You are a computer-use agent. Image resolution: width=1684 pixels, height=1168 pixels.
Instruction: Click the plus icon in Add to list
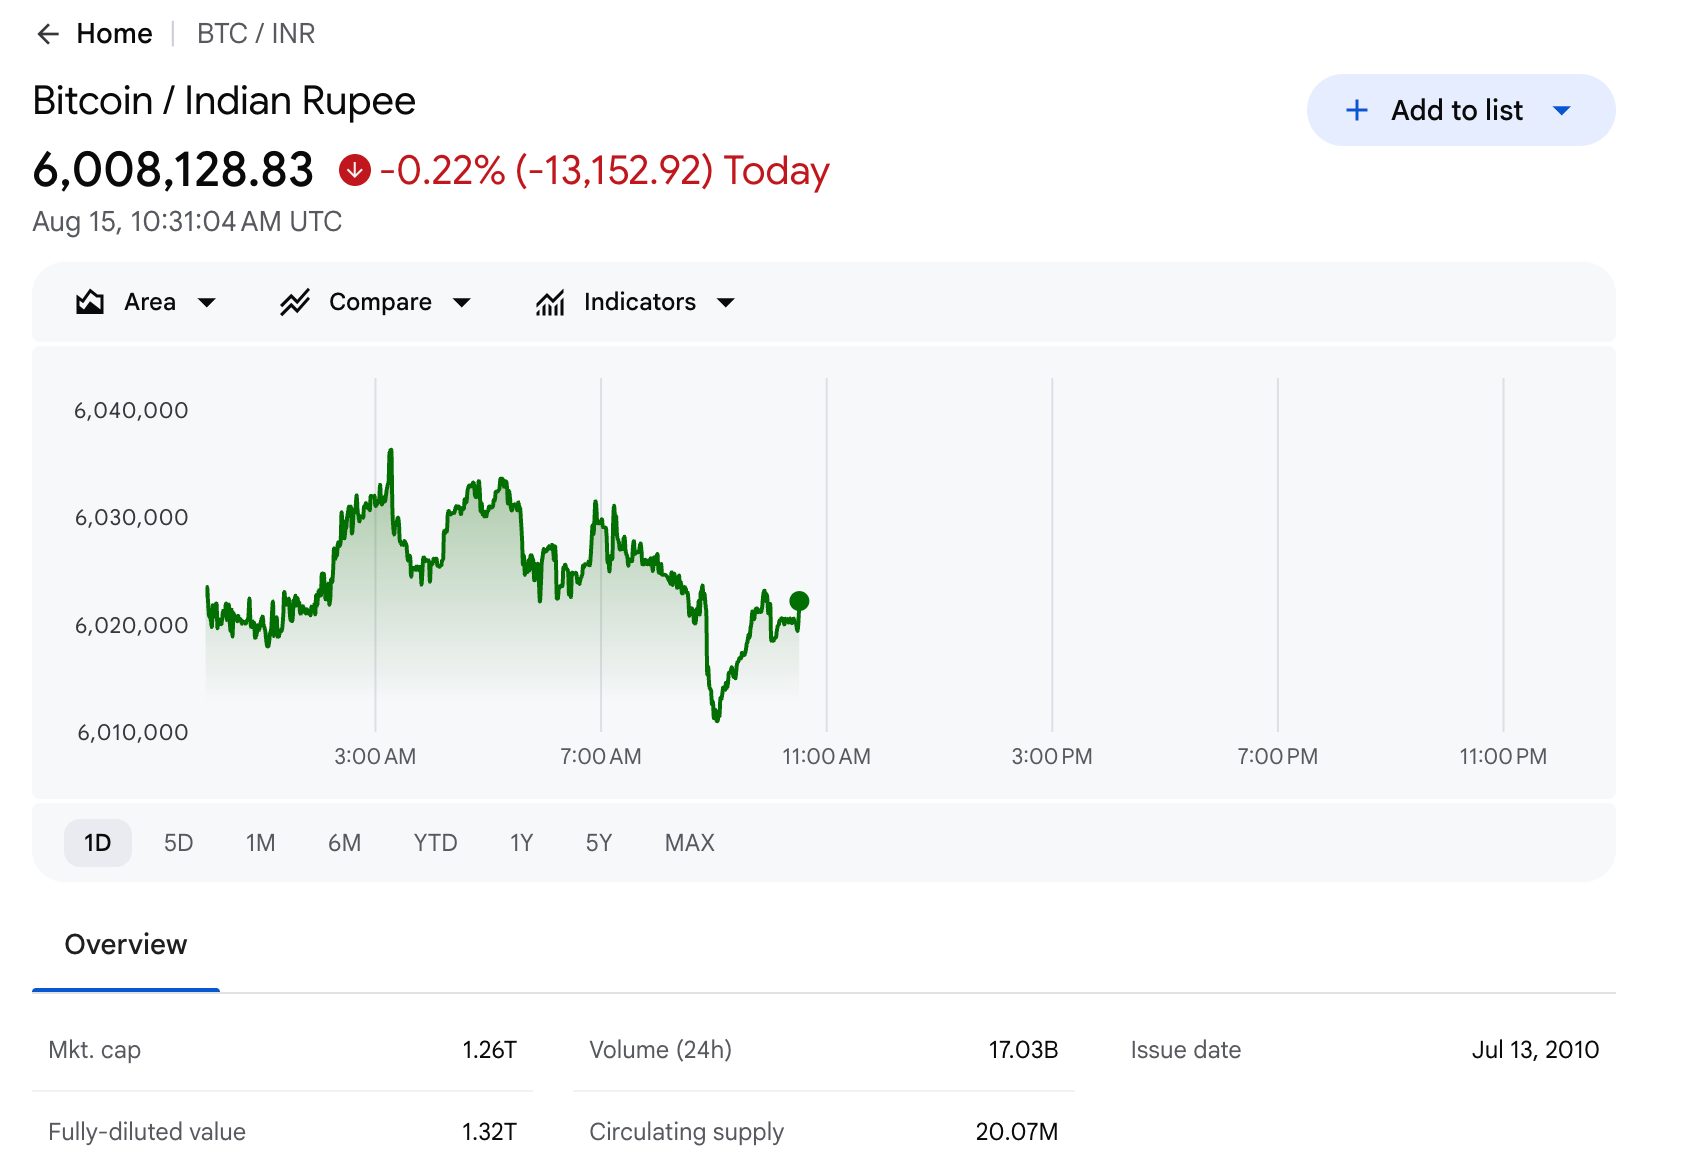click(1357, 110)
